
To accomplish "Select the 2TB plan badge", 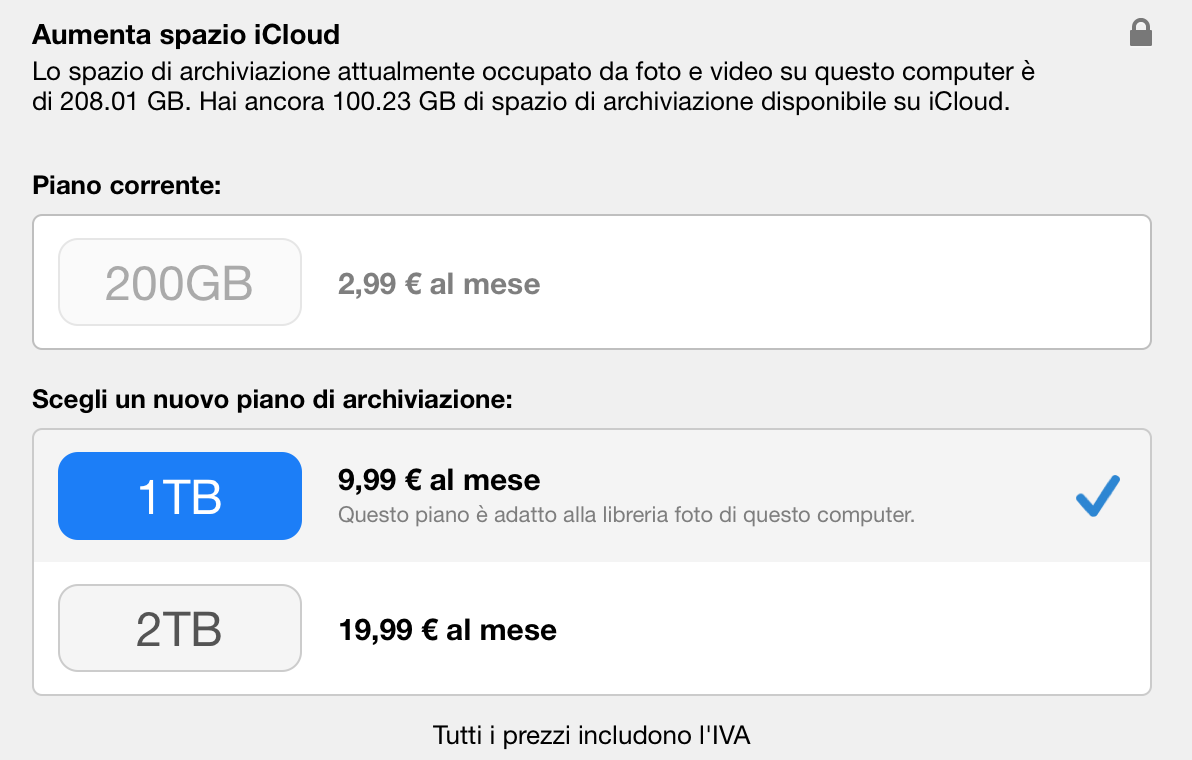I will tap(180, 628).
